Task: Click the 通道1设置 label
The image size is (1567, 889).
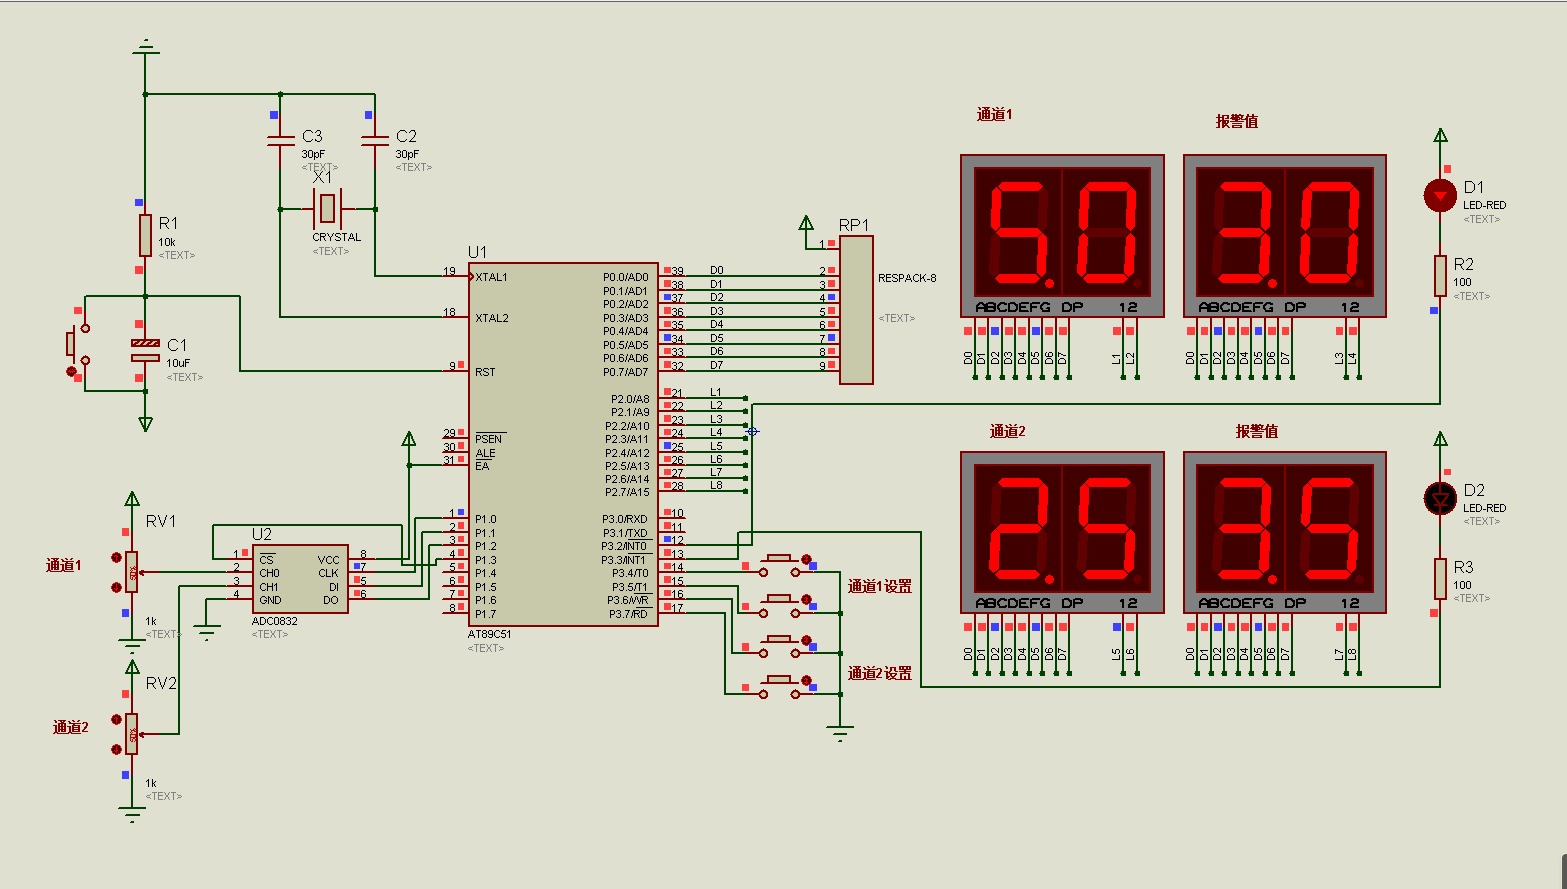Action: 880,587
